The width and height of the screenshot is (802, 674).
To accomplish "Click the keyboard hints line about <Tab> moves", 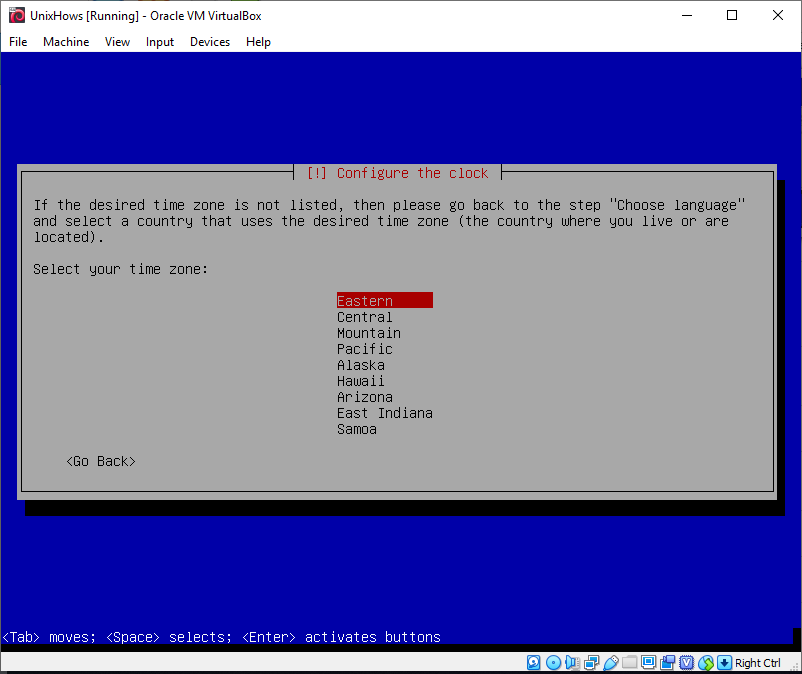I will (221, 637).
